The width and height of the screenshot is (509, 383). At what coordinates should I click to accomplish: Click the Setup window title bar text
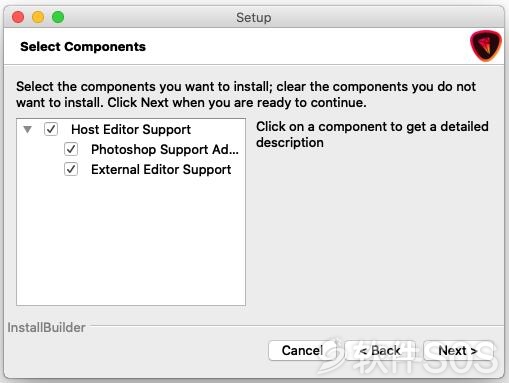(x=254, y=17)
